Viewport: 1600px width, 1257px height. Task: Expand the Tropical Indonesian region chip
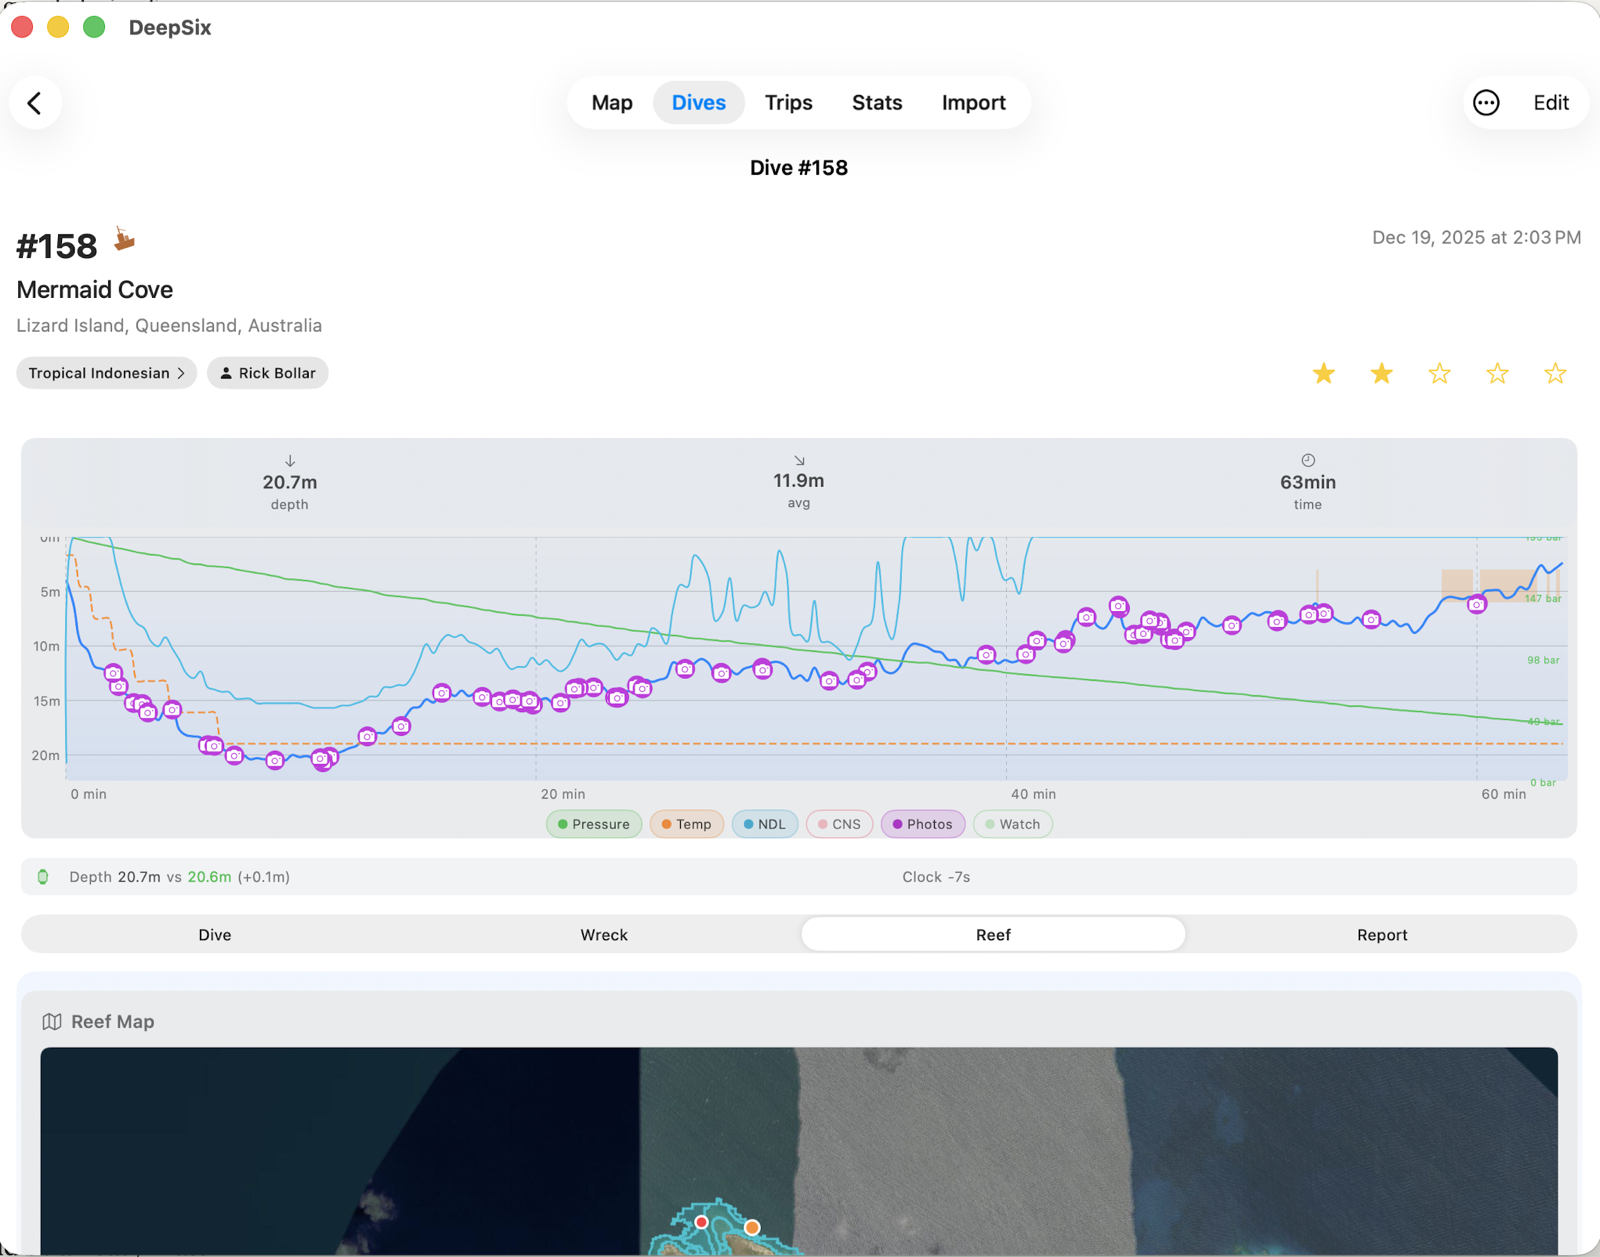(106, 373)
